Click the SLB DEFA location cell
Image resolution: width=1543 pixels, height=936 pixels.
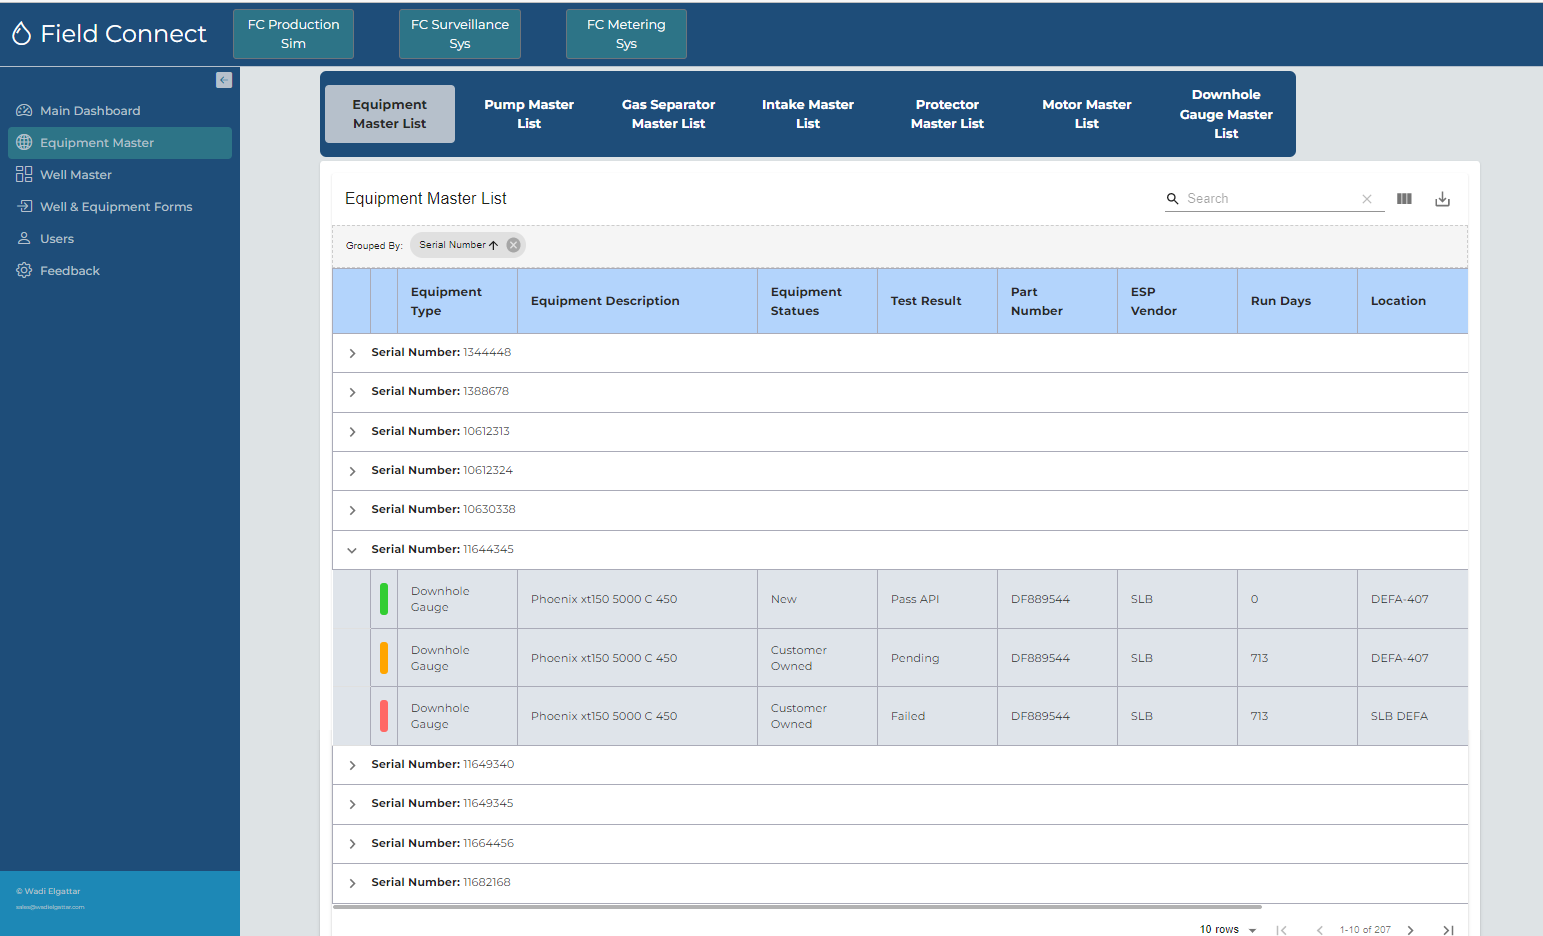pyautogui.click(x=1412, y=716)
